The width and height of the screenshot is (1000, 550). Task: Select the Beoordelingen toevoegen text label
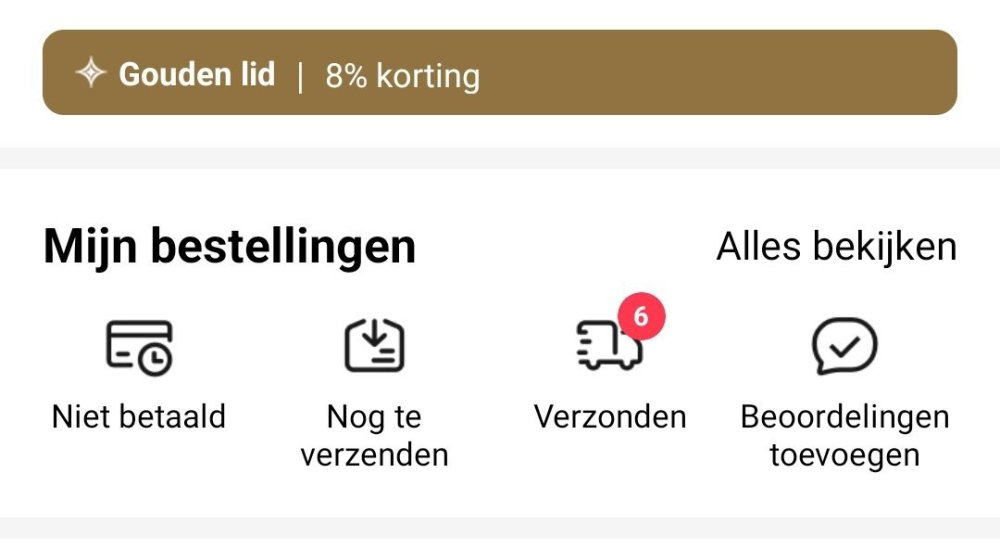pos(844,436)
